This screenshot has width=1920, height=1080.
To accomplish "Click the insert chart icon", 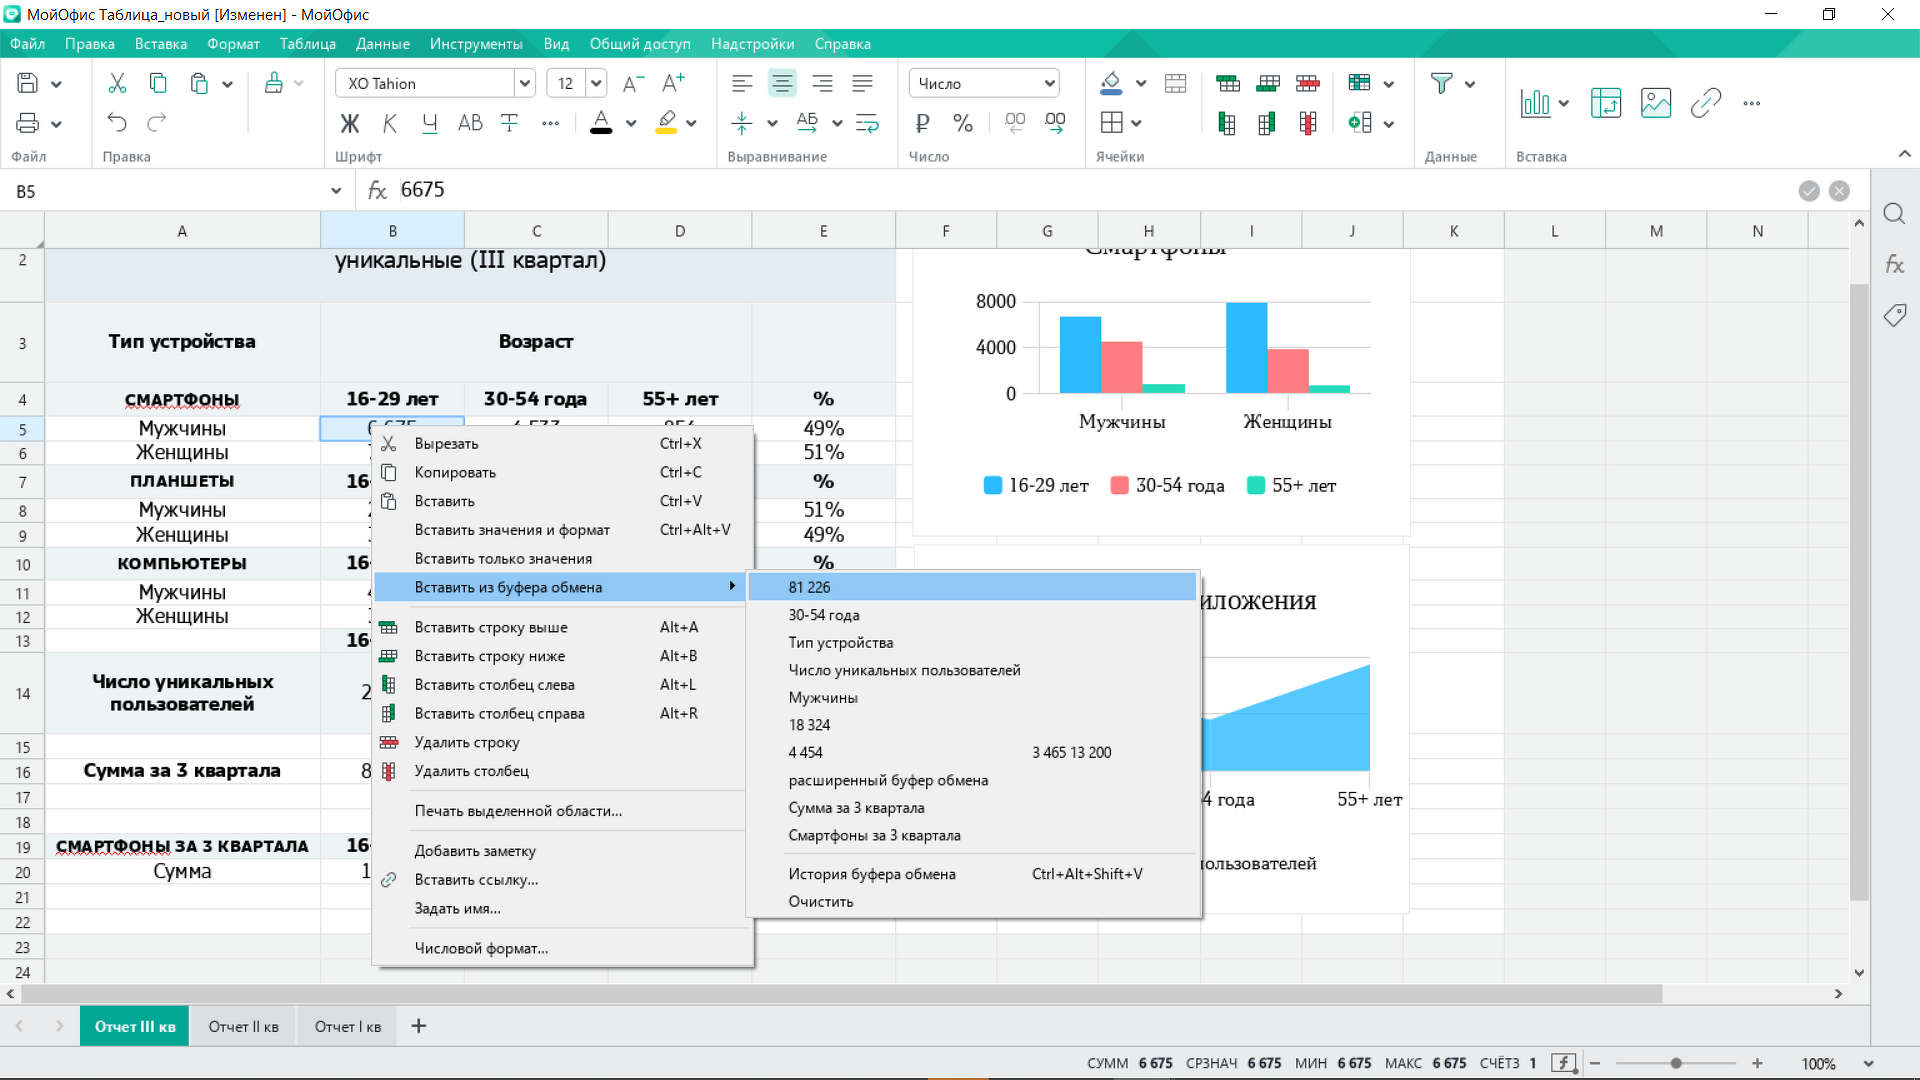I will pos(1535,103).
